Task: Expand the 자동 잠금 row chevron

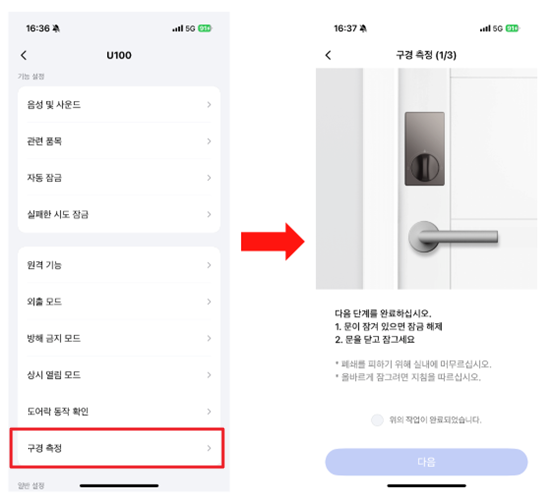Action: 209,178
